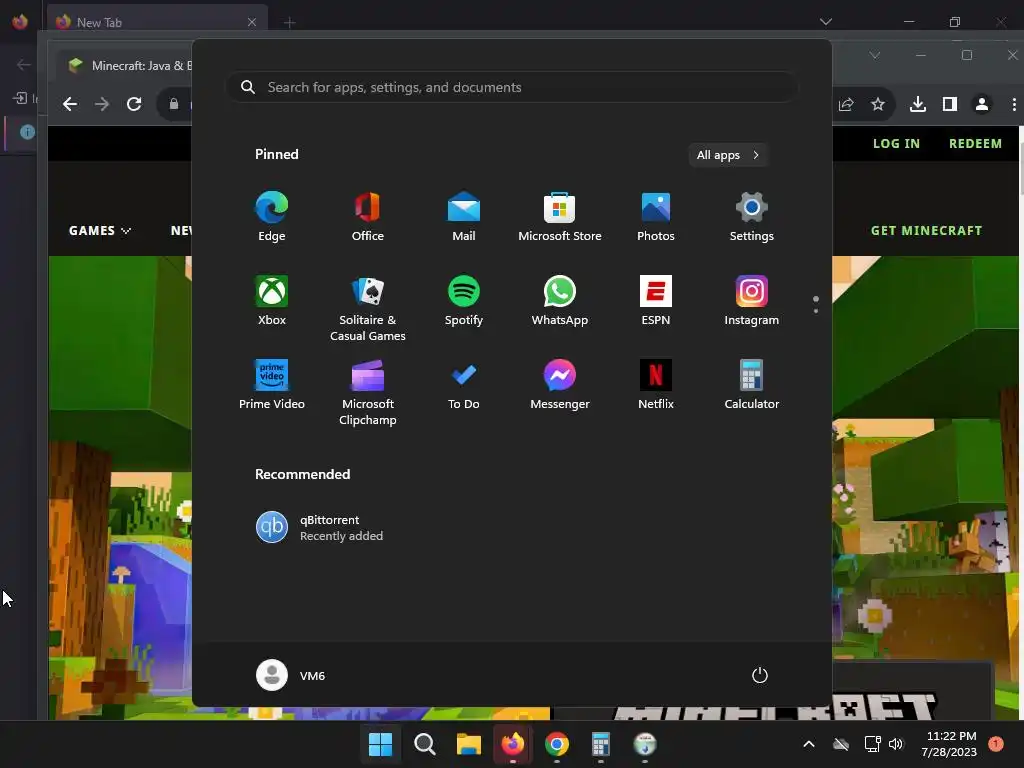Toggle Chrome side panel
The image size is (1024, 768).
[x=950, y=104]
